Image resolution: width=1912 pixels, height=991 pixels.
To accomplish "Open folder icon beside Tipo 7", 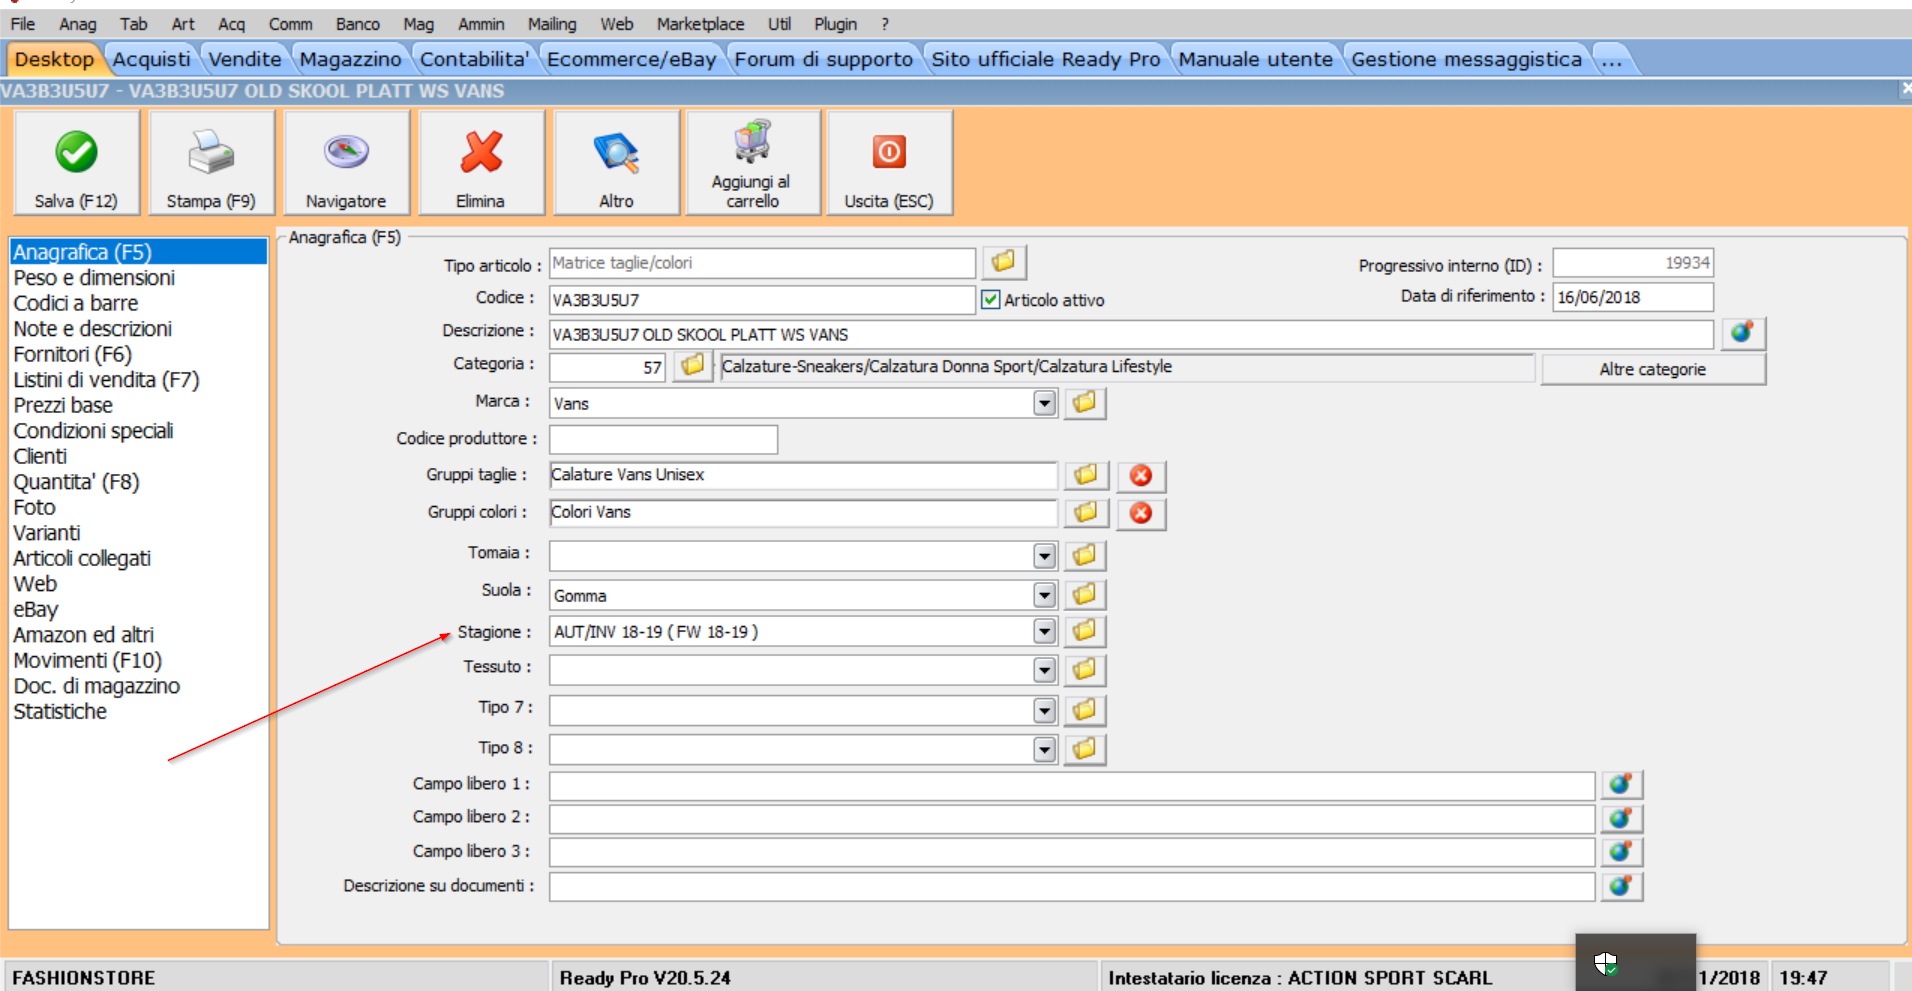I will click(1085, 710).
